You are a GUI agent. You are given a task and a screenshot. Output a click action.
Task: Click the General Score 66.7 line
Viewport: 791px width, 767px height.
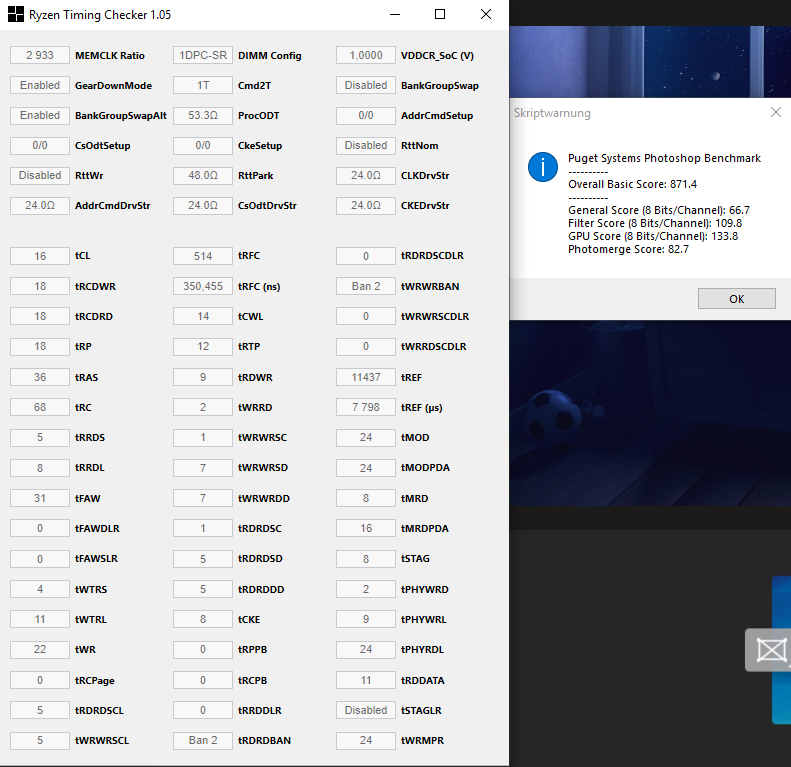(x=659, y=210)
